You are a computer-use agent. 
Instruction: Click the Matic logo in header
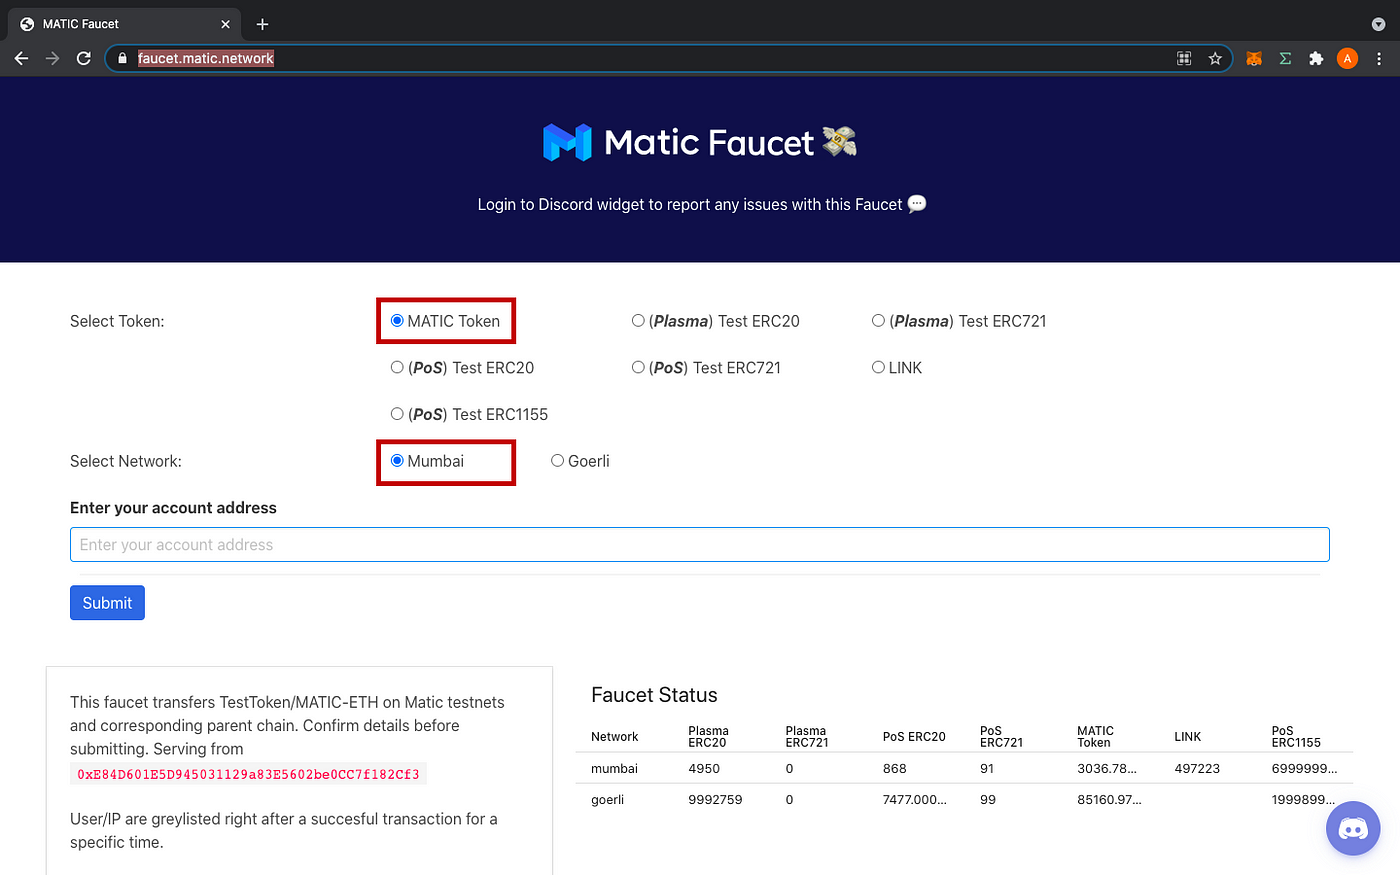point(567,142)
